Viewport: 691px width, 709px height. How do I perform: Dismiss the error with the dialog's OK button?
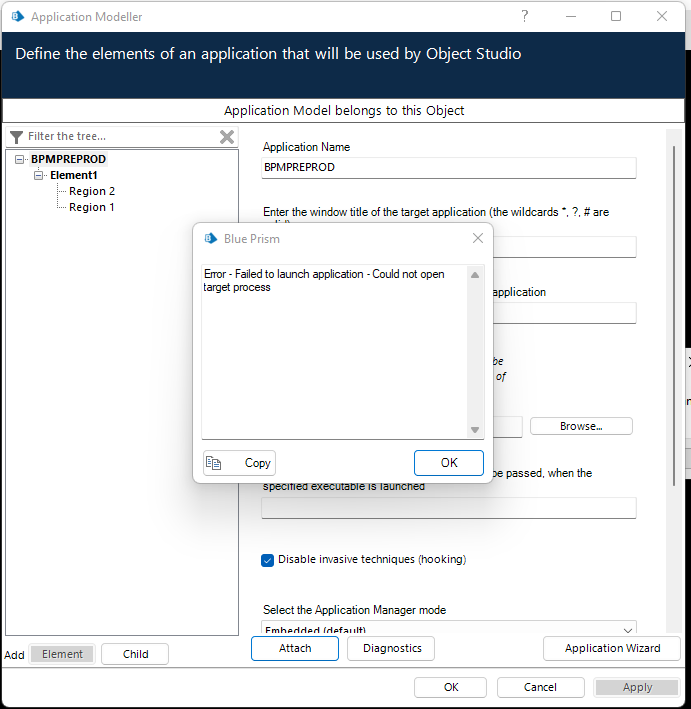pos(449,463)
